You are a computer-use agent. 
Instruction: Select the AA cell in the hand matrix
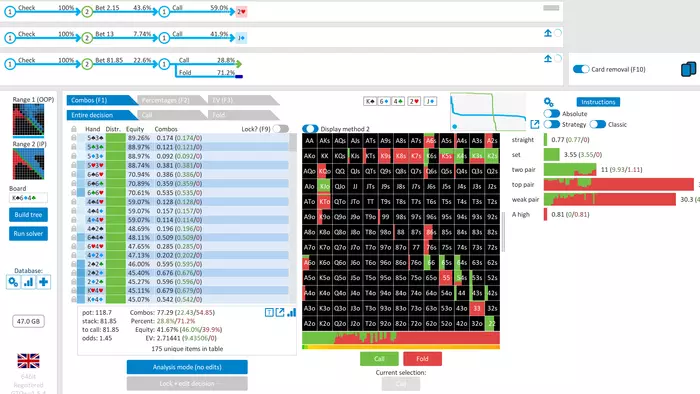click(309, 141)
